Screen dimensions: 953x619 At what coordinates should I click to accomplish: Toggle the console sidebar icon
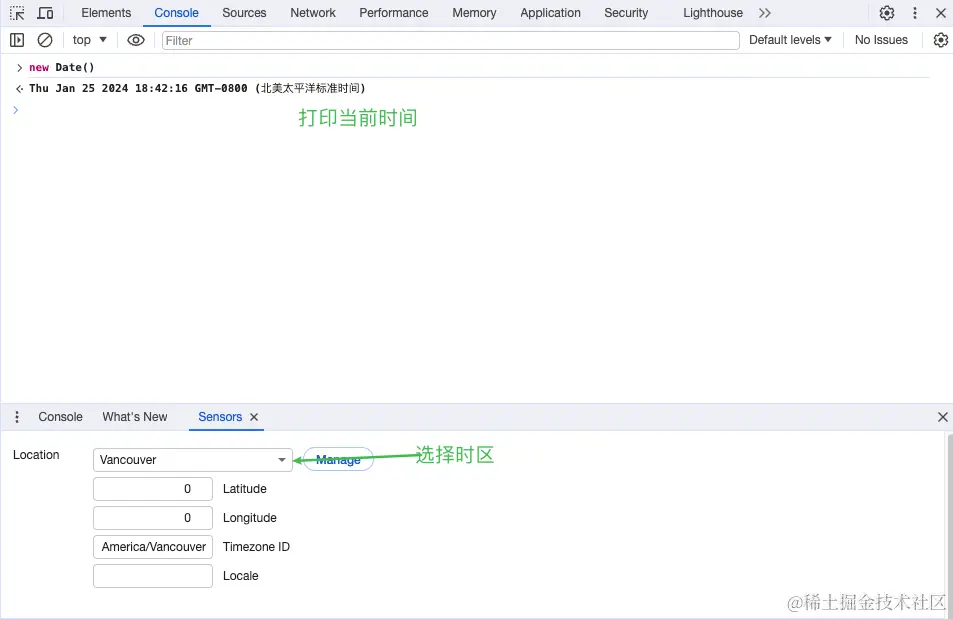(17, 40)
